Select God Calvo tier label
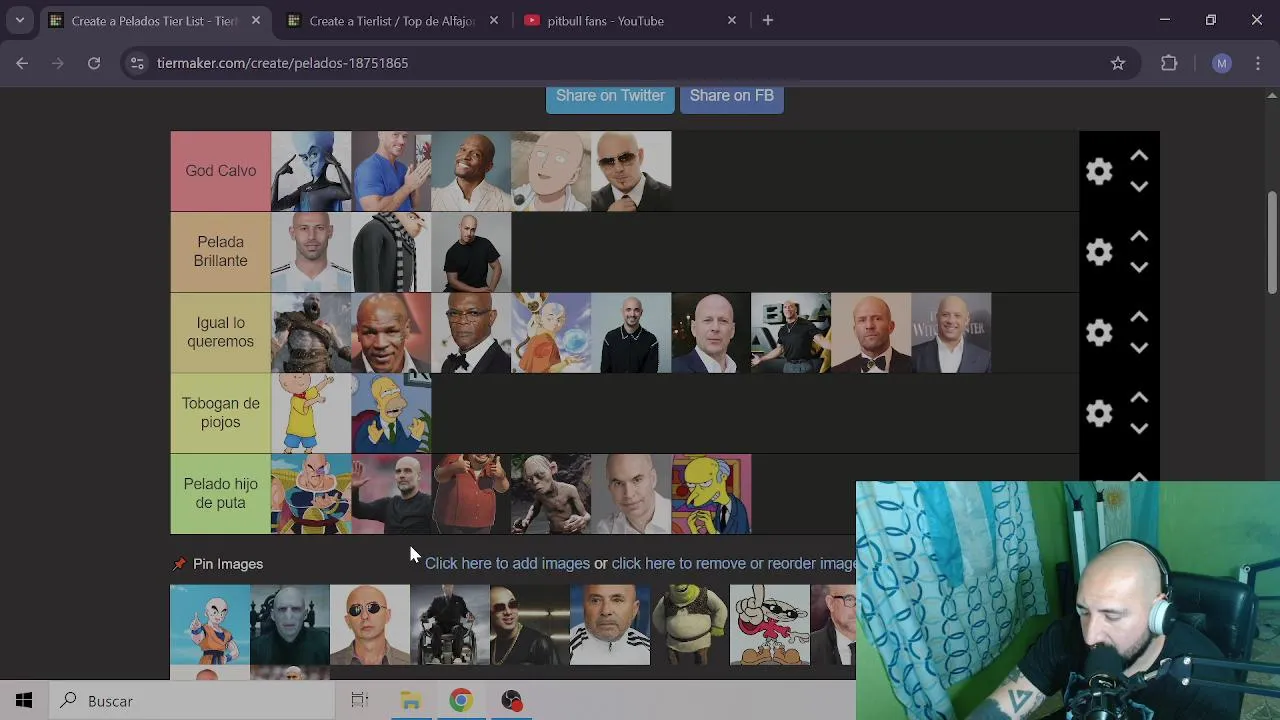The width and height of the screenshot is (1280, 720). pos(220,171)
